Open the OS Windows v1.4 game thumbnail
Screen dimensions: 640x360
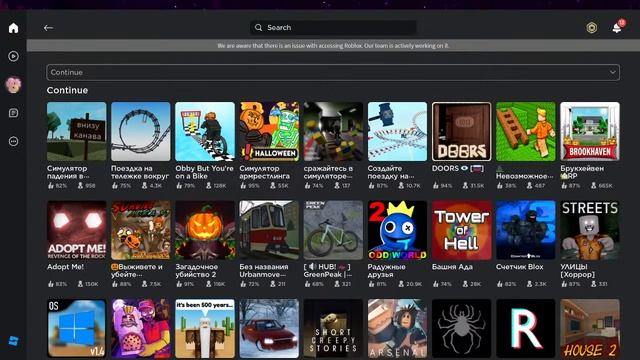[76, 329]
